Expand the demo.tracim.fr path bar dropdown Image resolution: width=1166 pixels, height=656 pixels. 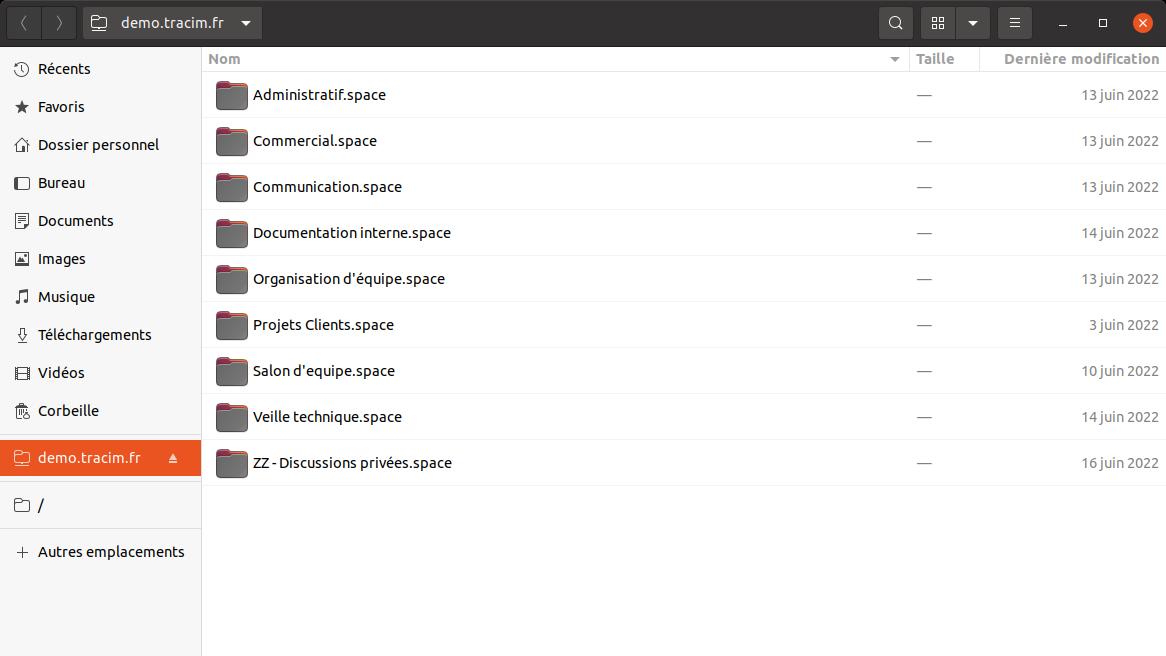point(246,23)
